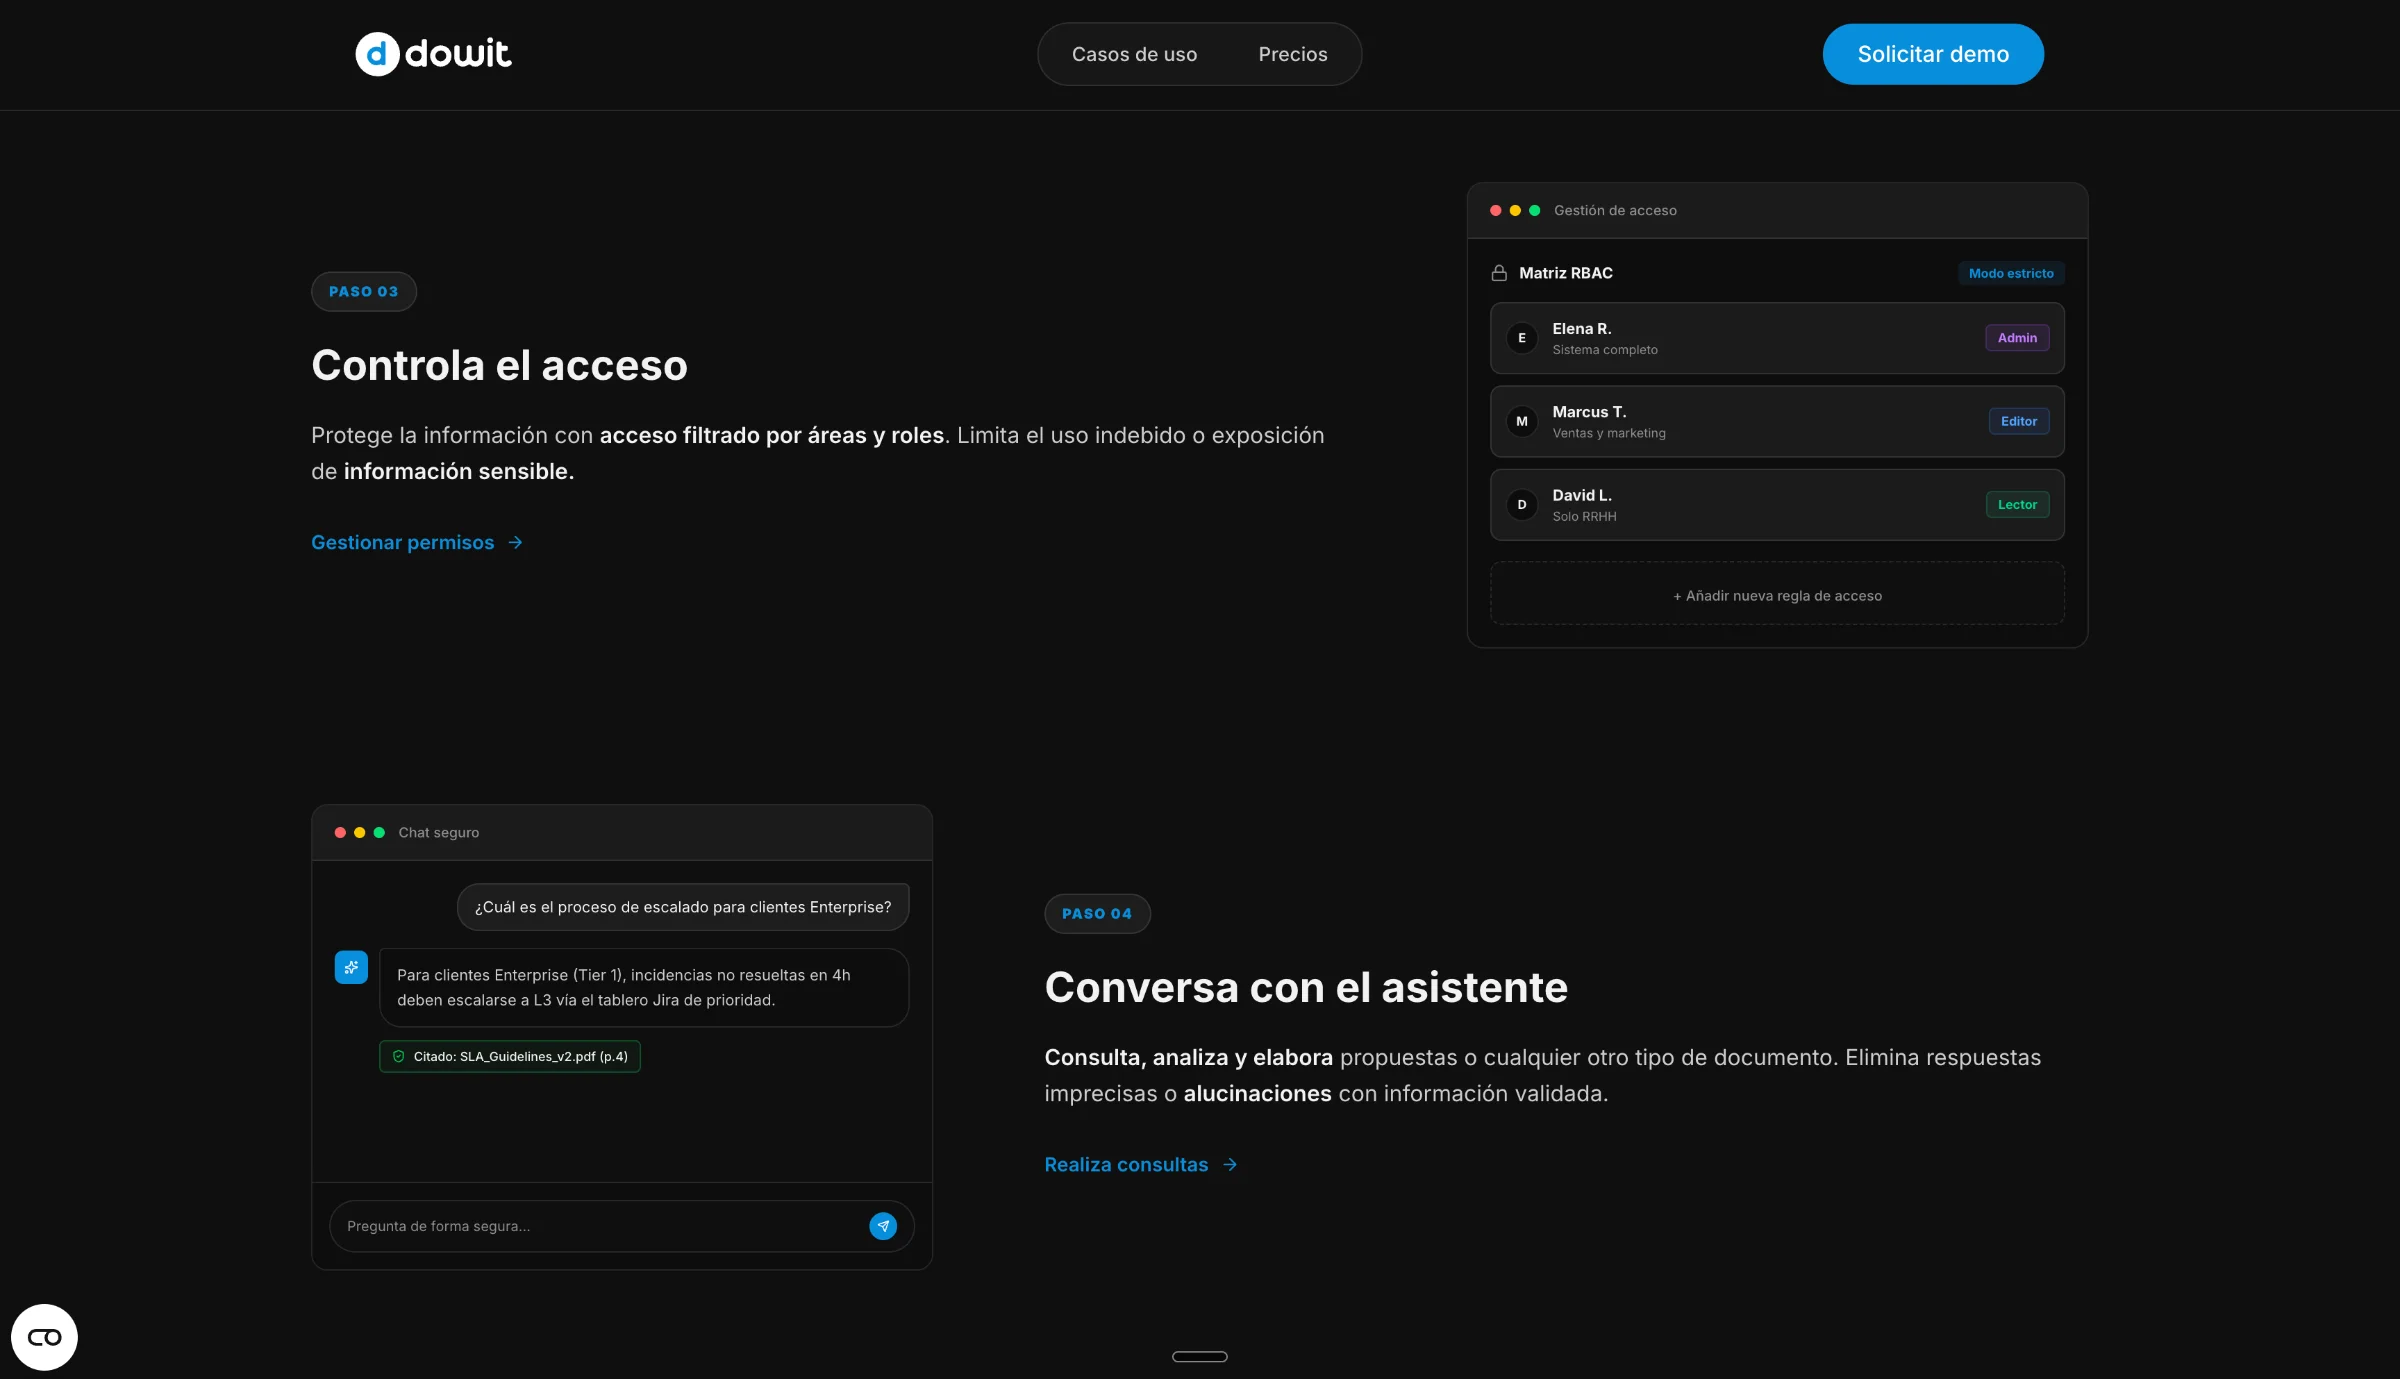Click the send message arrow icon

click(x=883, y=1226)
